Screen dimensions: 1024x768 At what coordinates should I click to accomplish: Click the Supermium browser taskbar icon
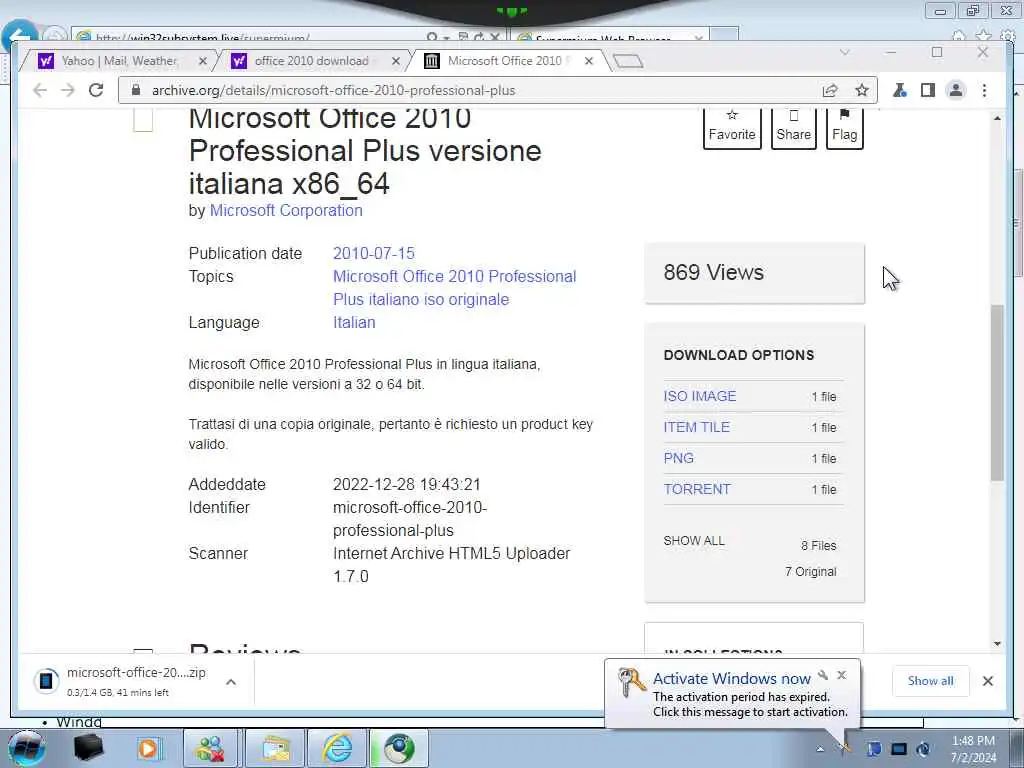pos(399,748)
